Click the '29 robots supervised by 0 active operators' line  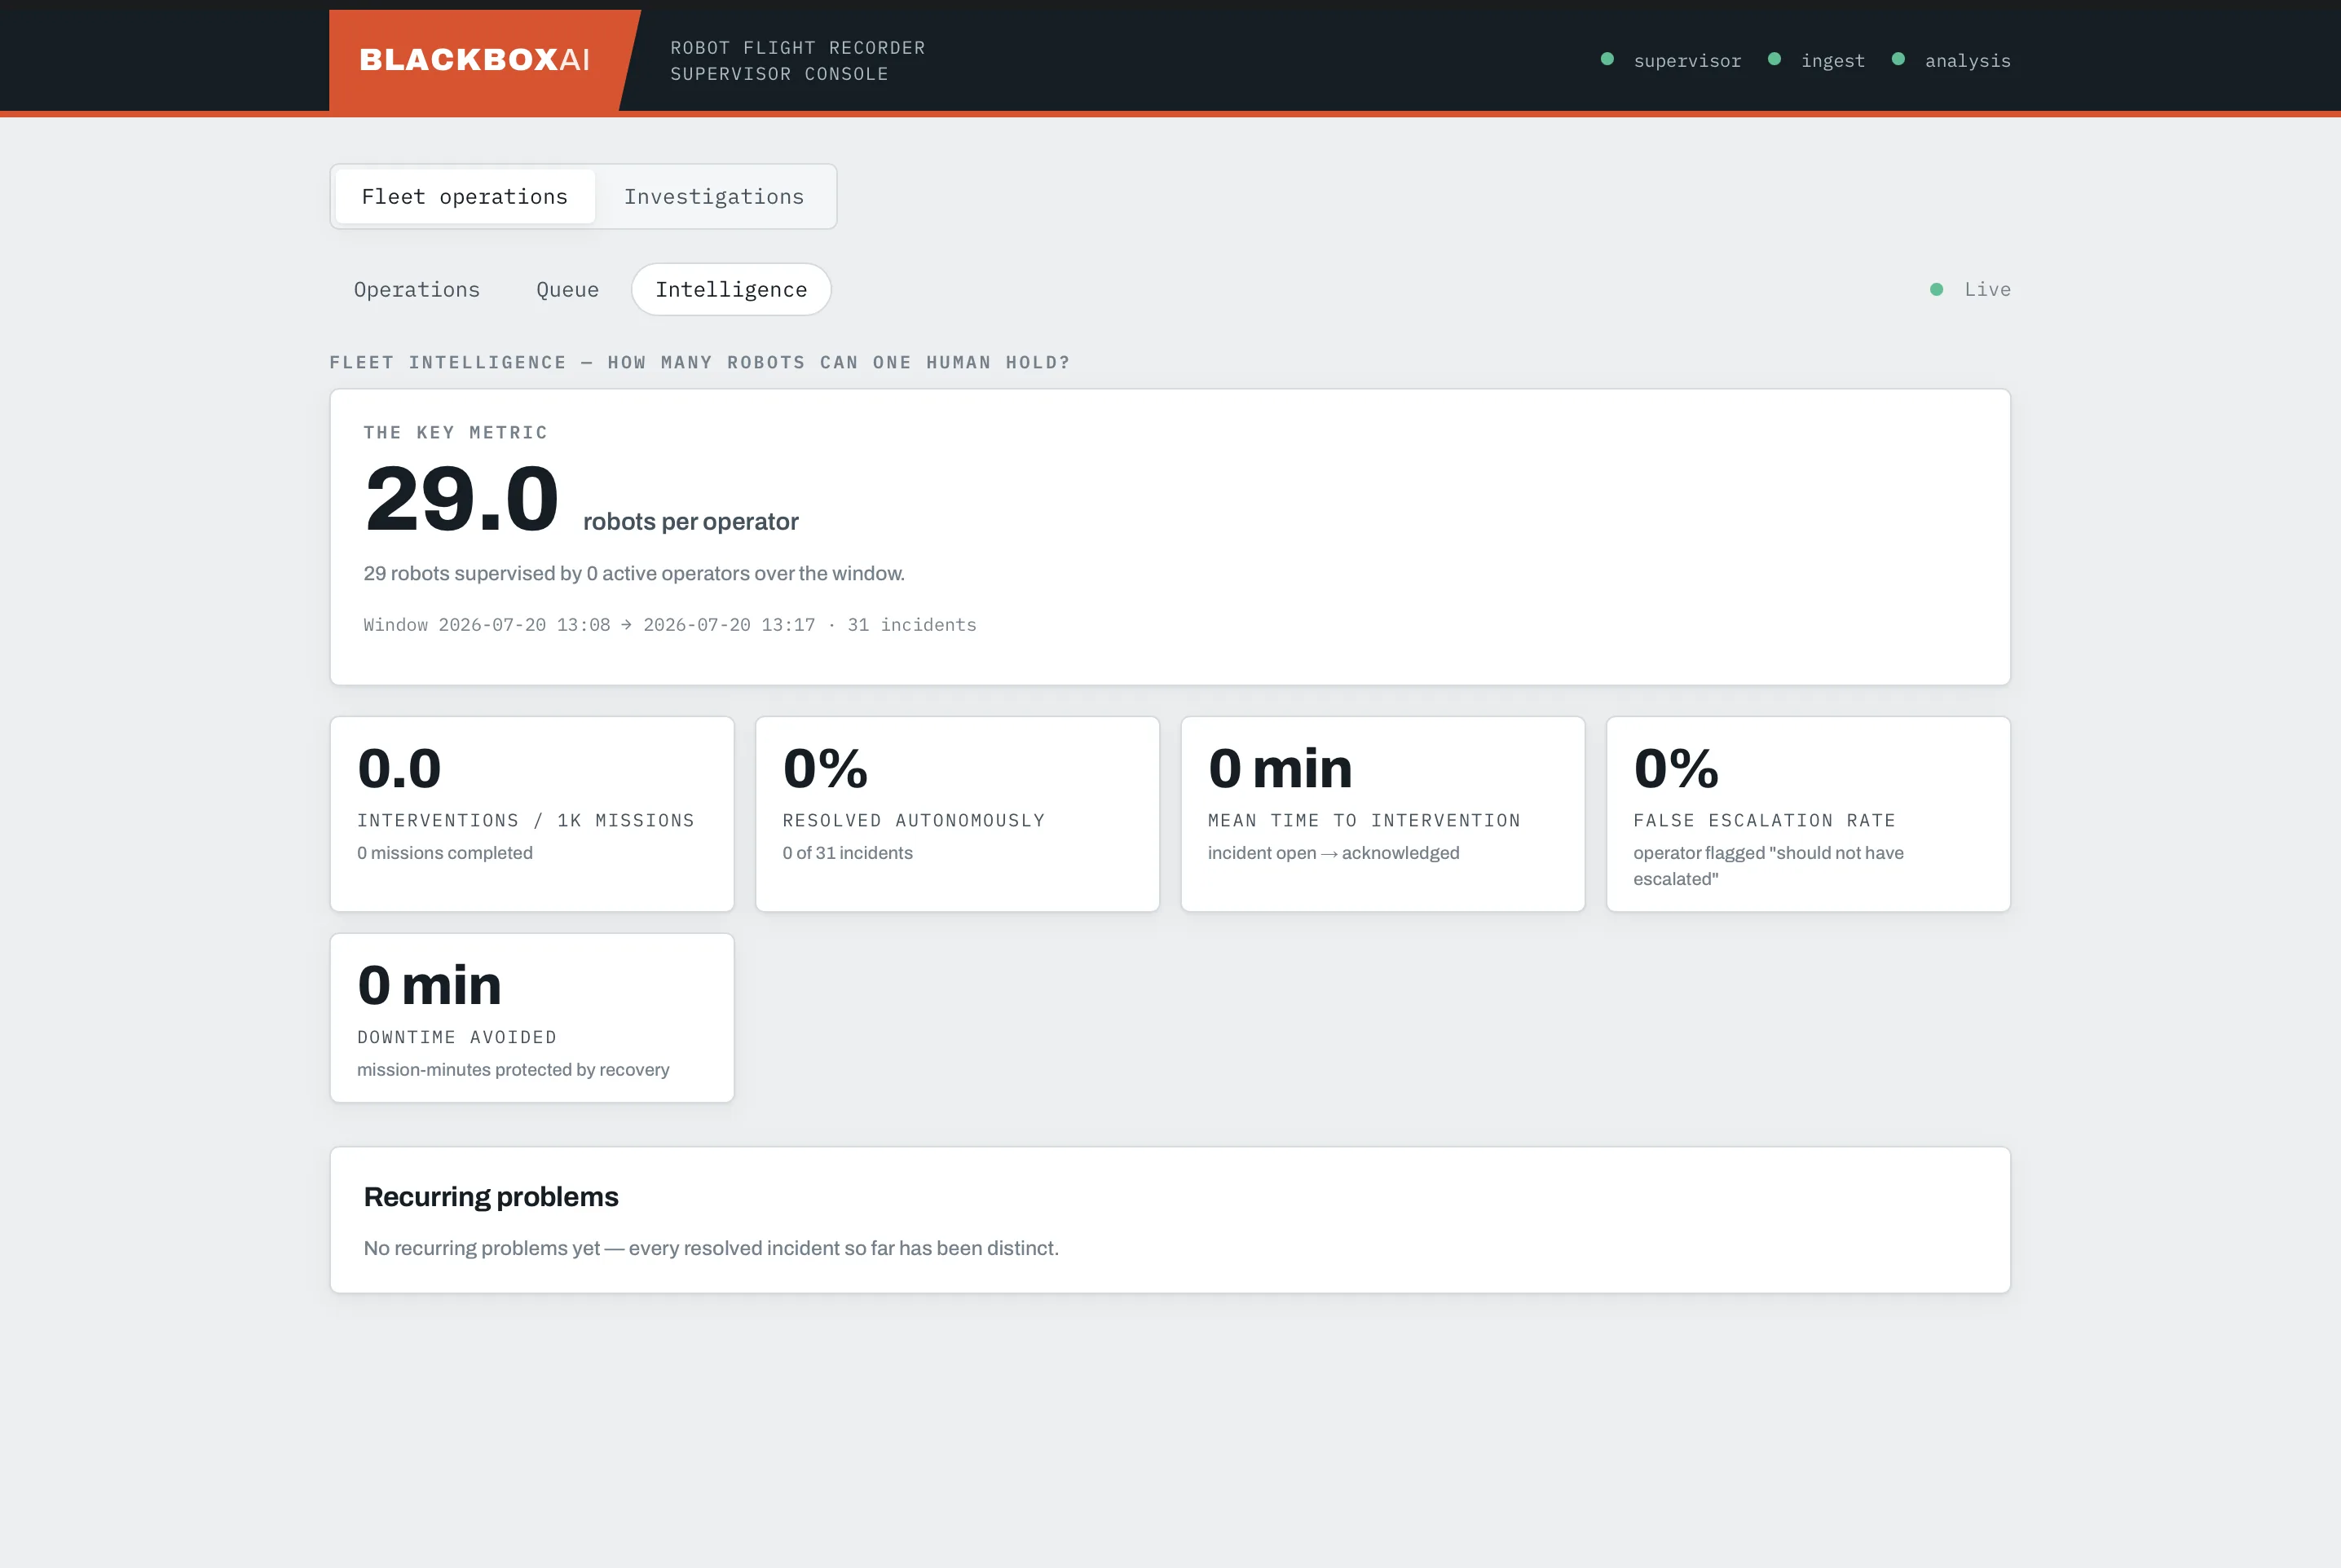(634, 573)
